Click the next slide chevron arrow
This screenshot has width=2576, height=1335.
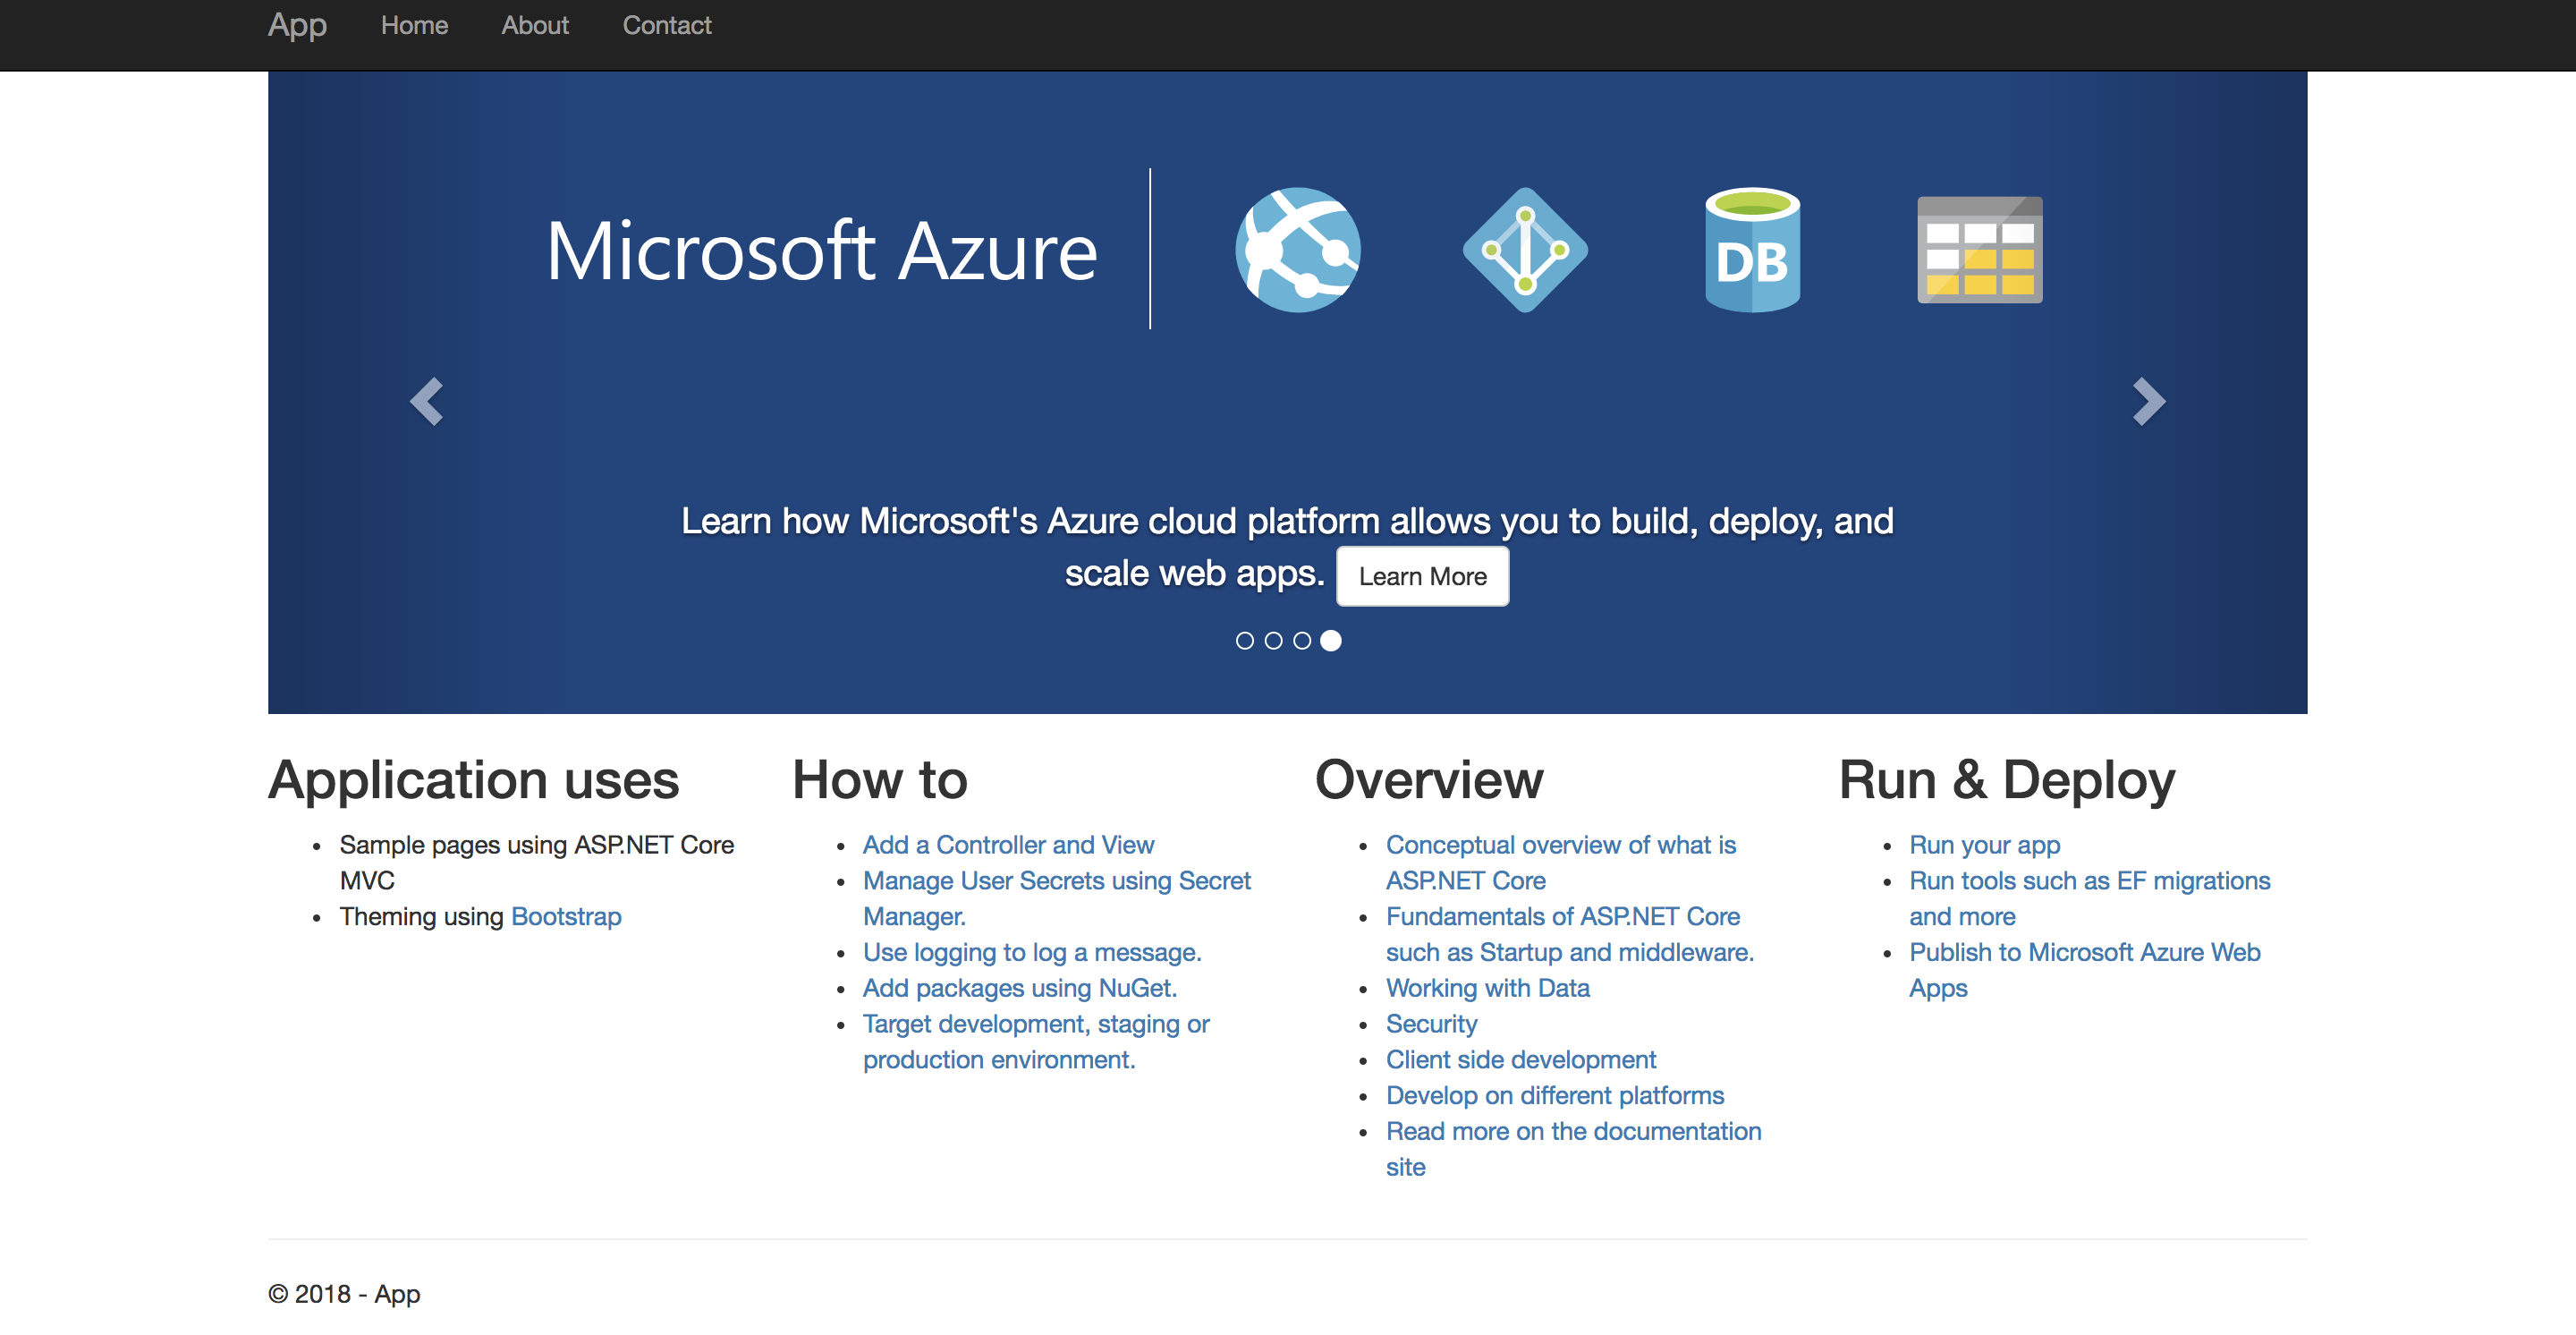[x=2148, y=402]
